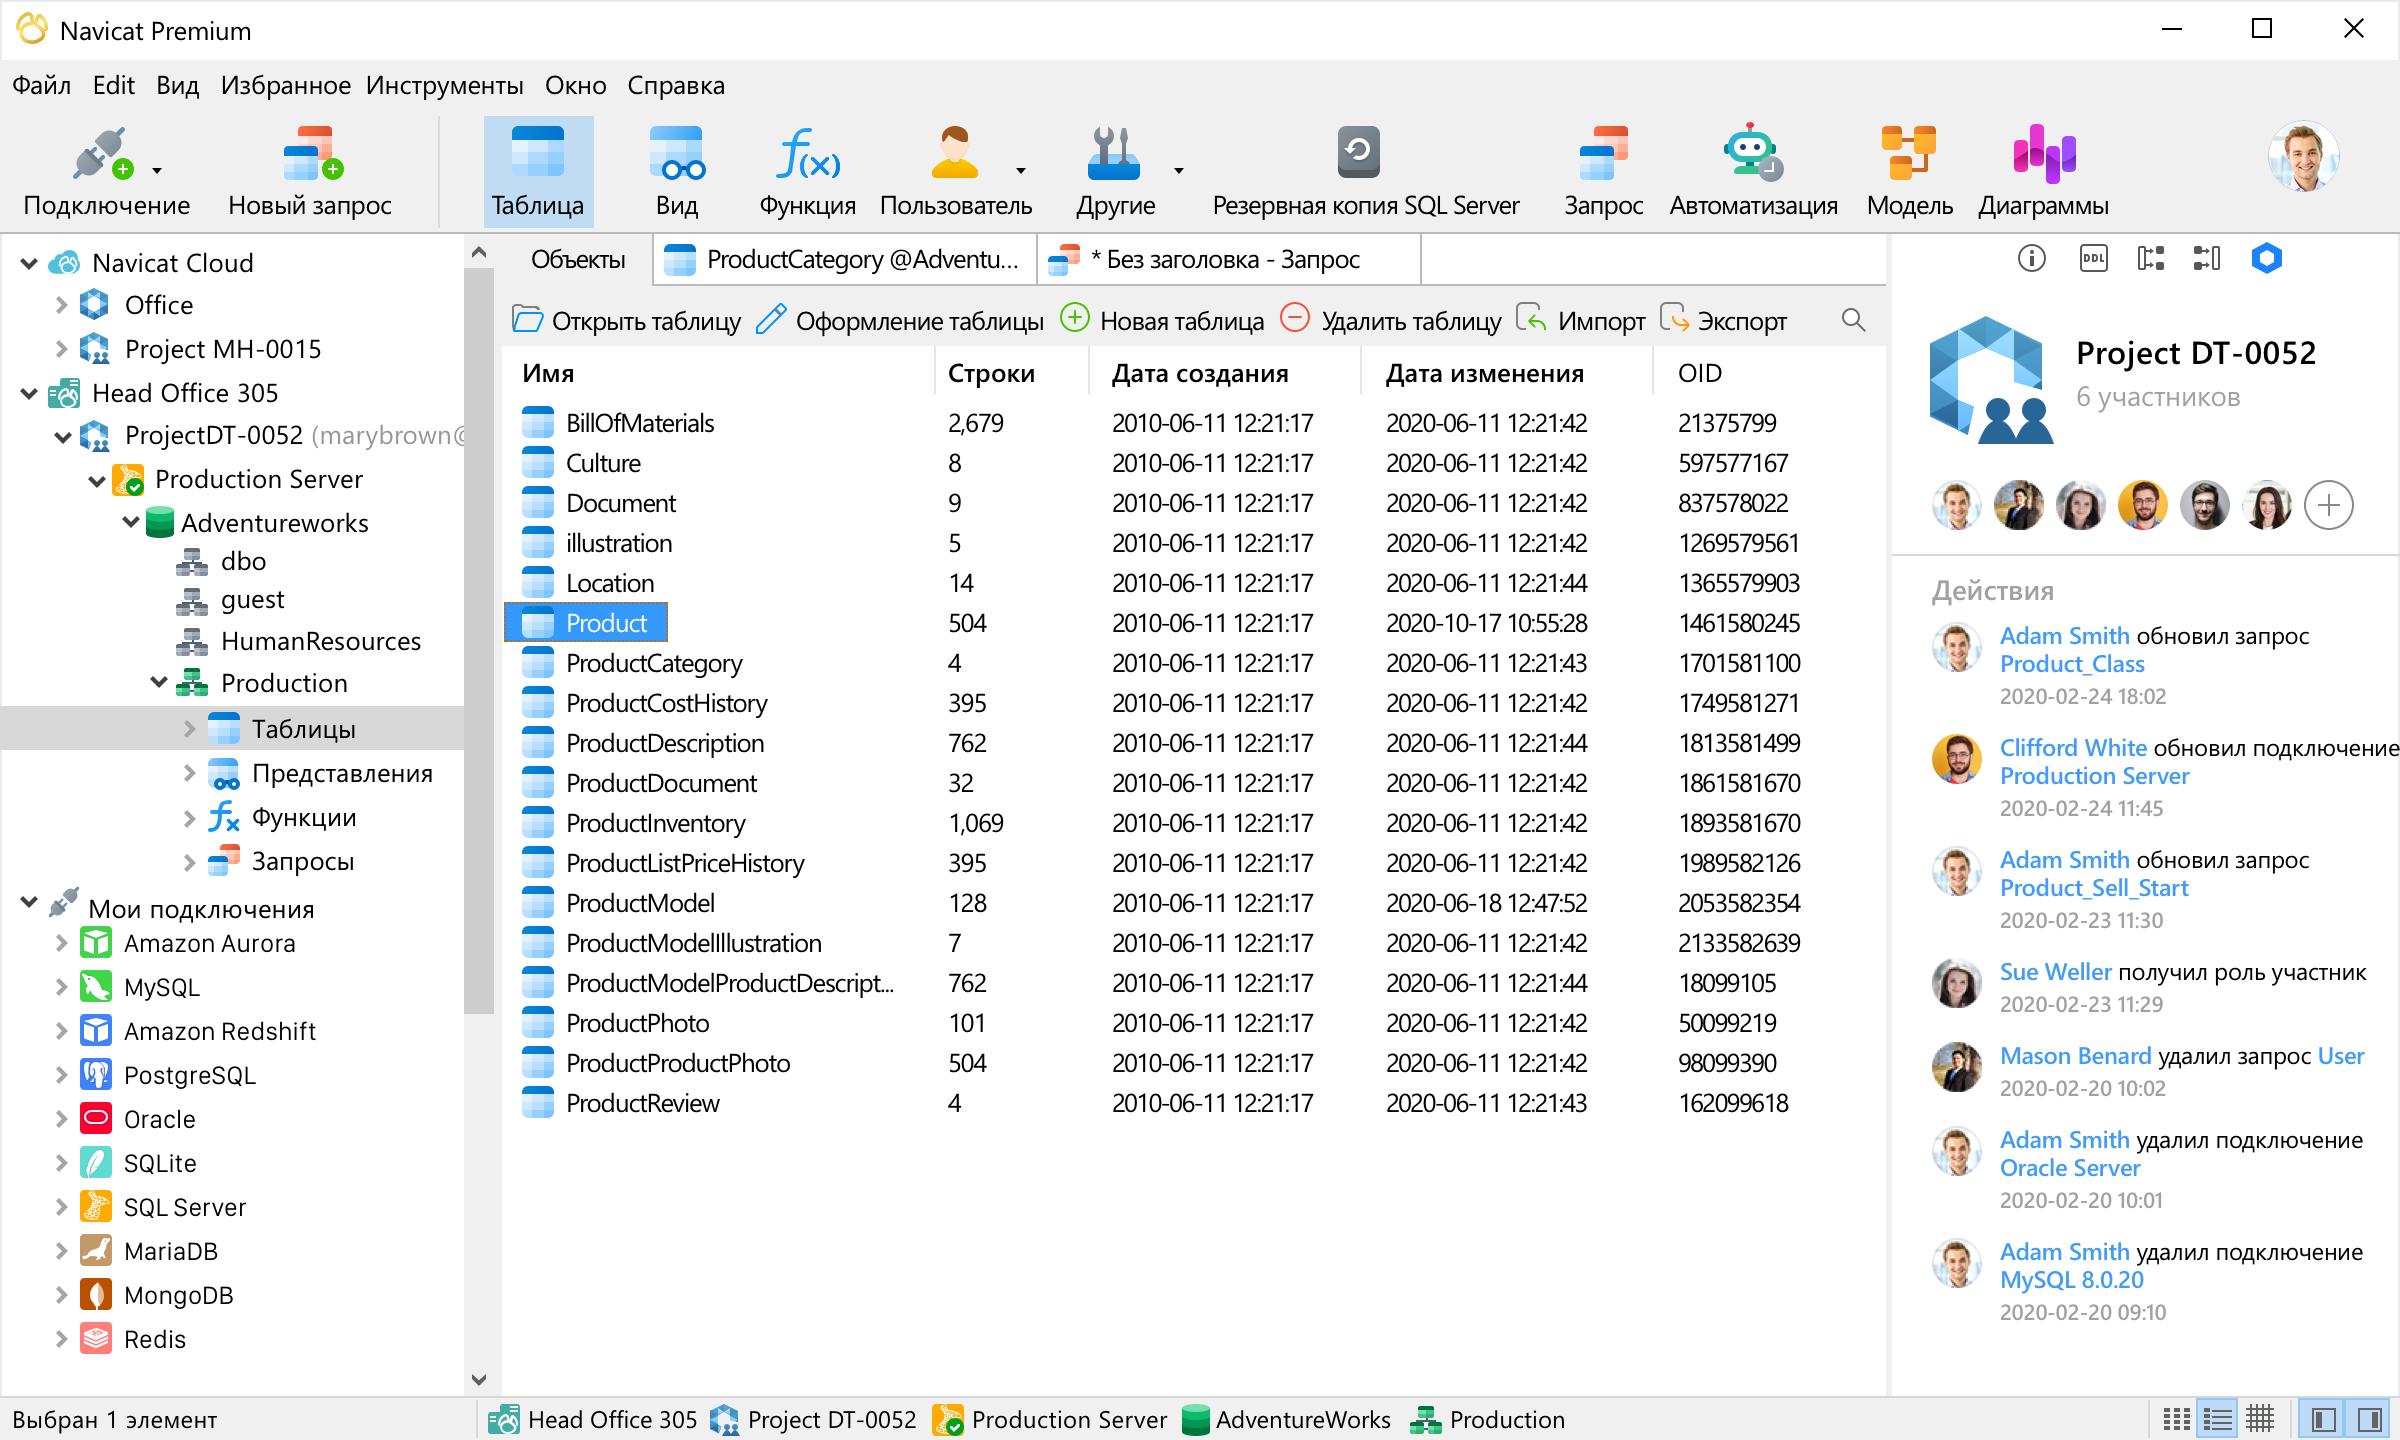Sort by the Строки column header
Viewport: 2400px width, 1440px height.
coord(1012,373)
